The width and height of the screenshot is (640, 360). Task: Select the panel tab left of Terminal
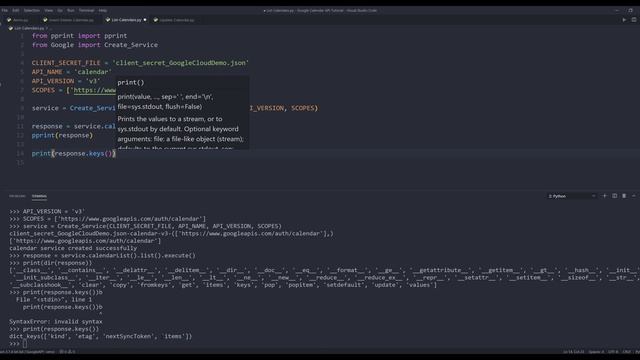point(17,196)
